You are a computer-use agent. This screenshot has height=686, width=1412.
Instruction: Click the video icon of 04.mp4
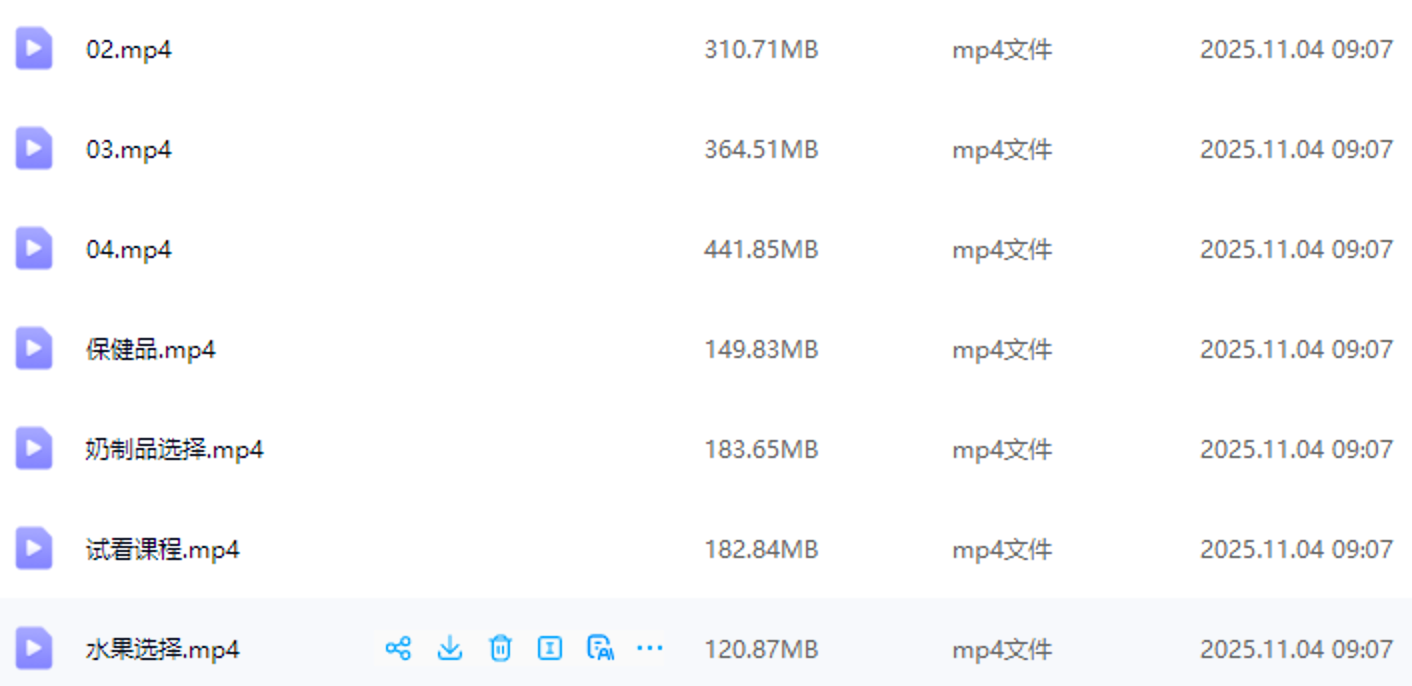tap(34, 248)
